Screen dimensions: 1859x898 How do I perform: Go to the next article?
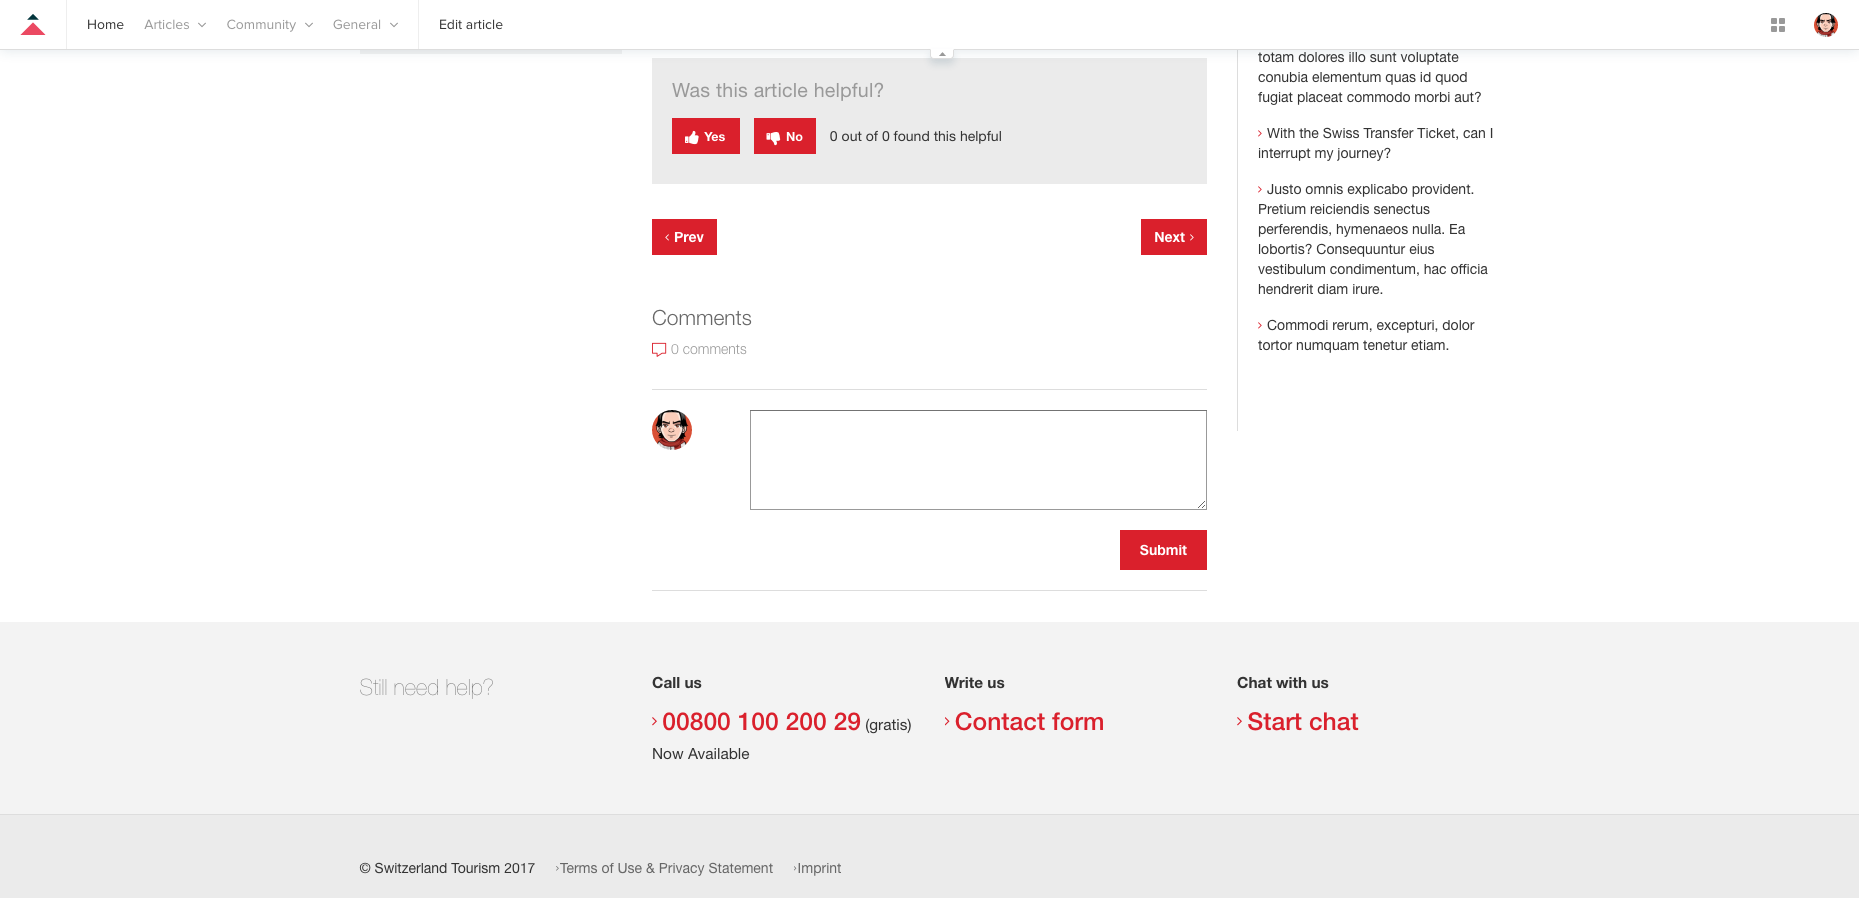[x=1173, y=237]
